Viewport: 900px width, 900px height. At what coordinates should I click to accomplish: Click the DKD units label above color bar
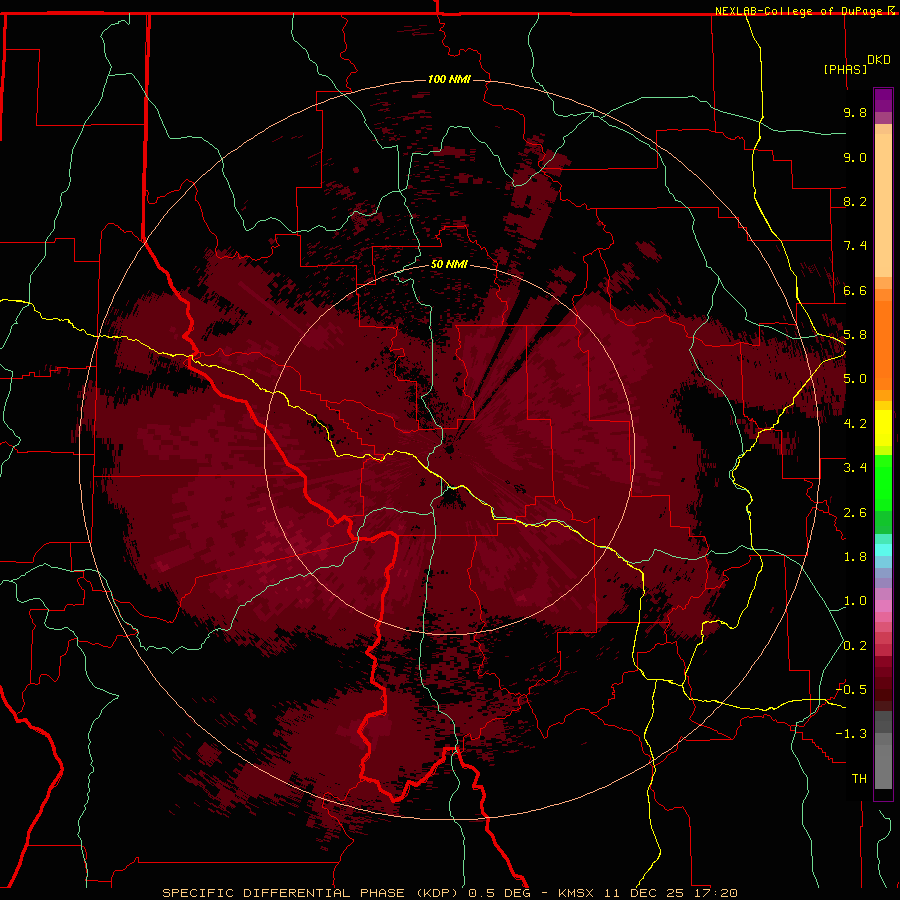(879, 60)
